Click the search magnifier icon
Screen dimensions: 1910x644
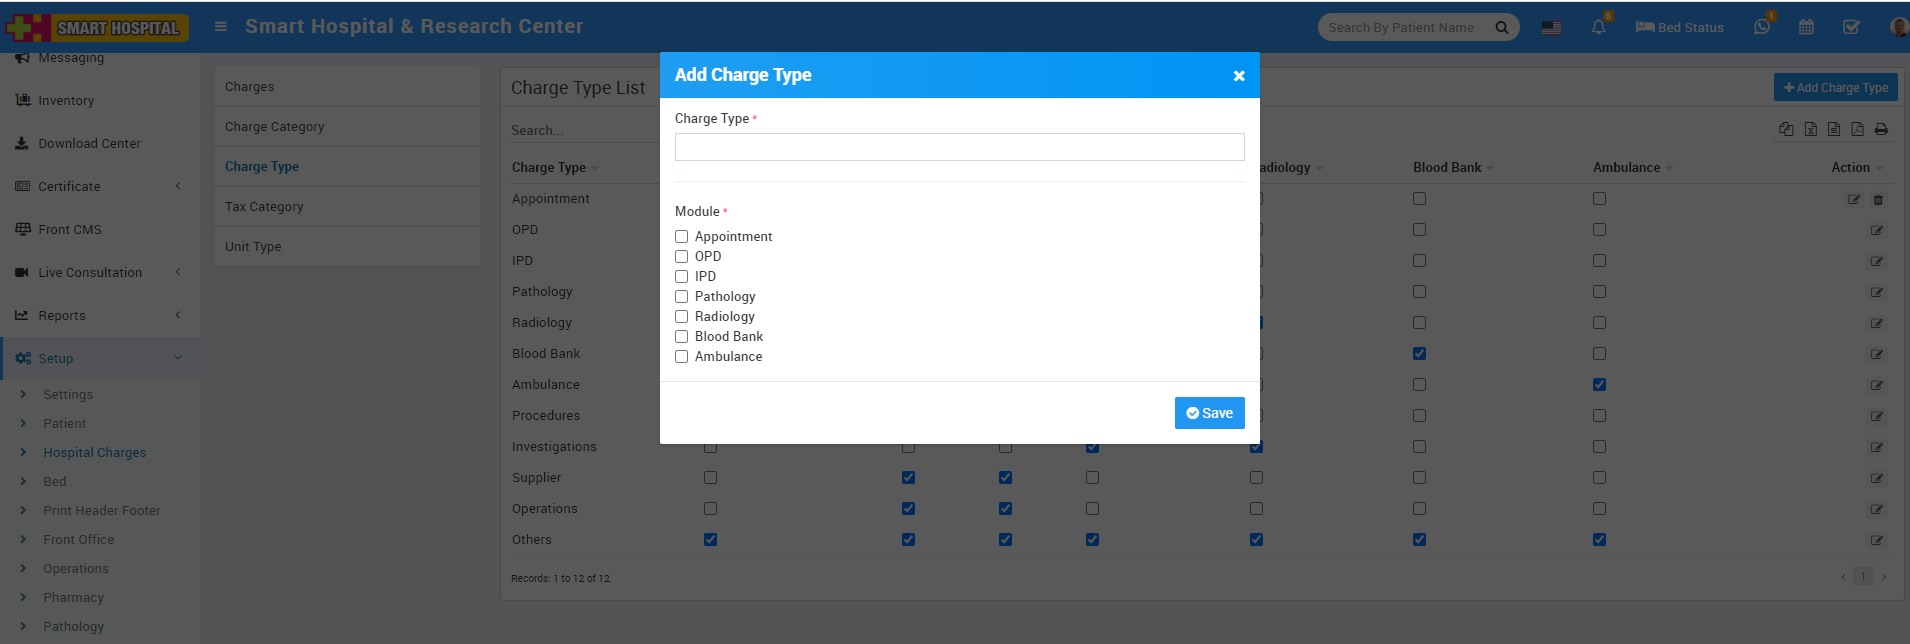click(1501, 28)
